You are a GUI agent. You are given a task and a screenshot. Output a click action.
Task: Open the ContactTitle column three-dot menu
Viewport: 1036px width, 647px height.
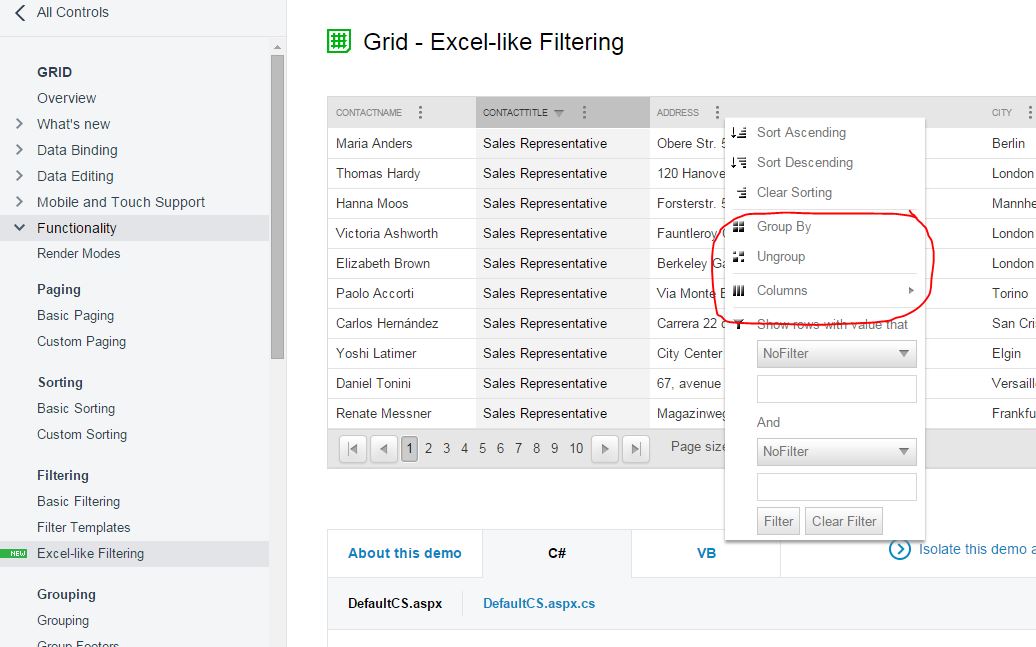[584, 113]
